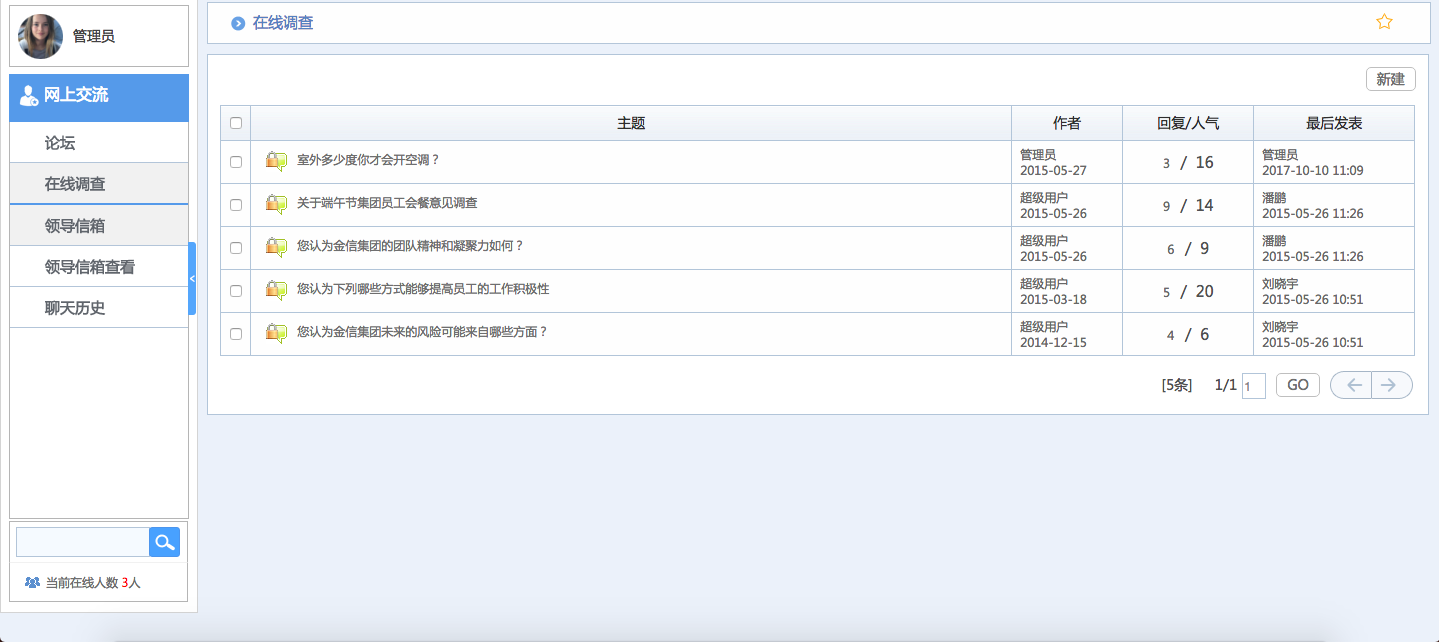Toggle the select-all checkbox in table header
Image resolution: width=1439 pixels, height=642 pixels.
coord(236,123)
